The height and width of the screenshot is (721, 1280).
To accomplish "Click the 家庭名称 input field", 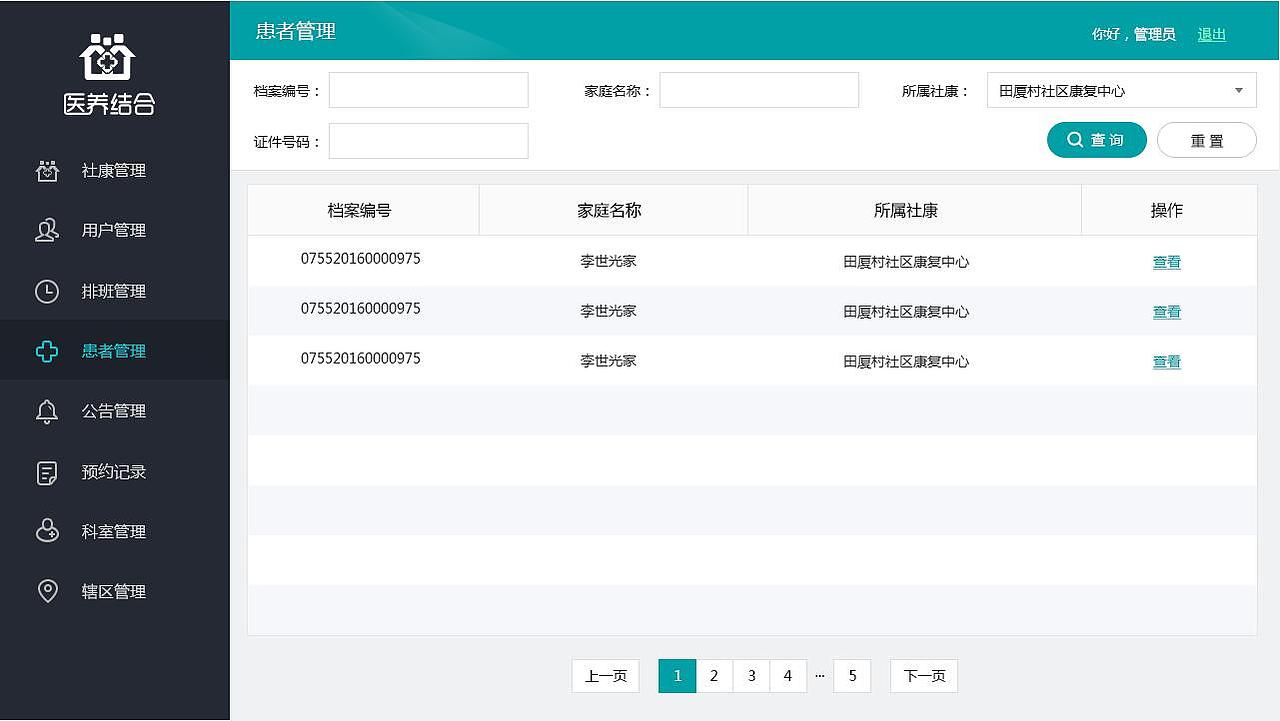I will click(x=759, y=90).
